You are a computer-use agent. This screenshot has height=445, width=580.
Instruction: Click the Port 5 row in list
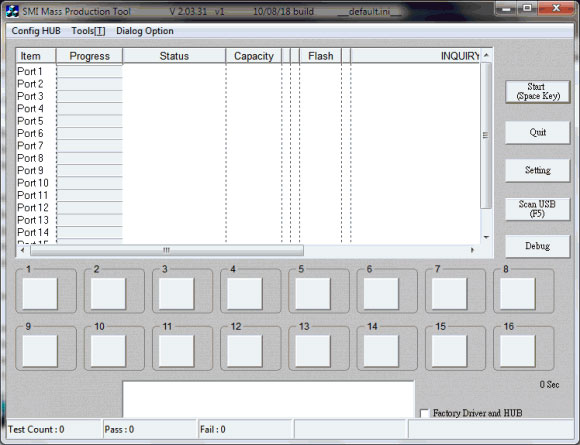[x=248, y=121]
